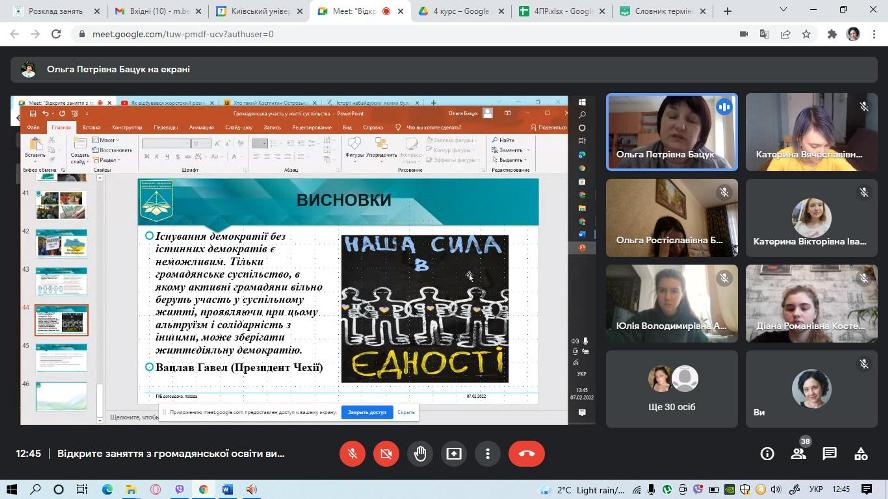This screenshot has width=888, height=499.
Task: Open the 'Ще 30 осіб' tile
Action: coord(672,389)
